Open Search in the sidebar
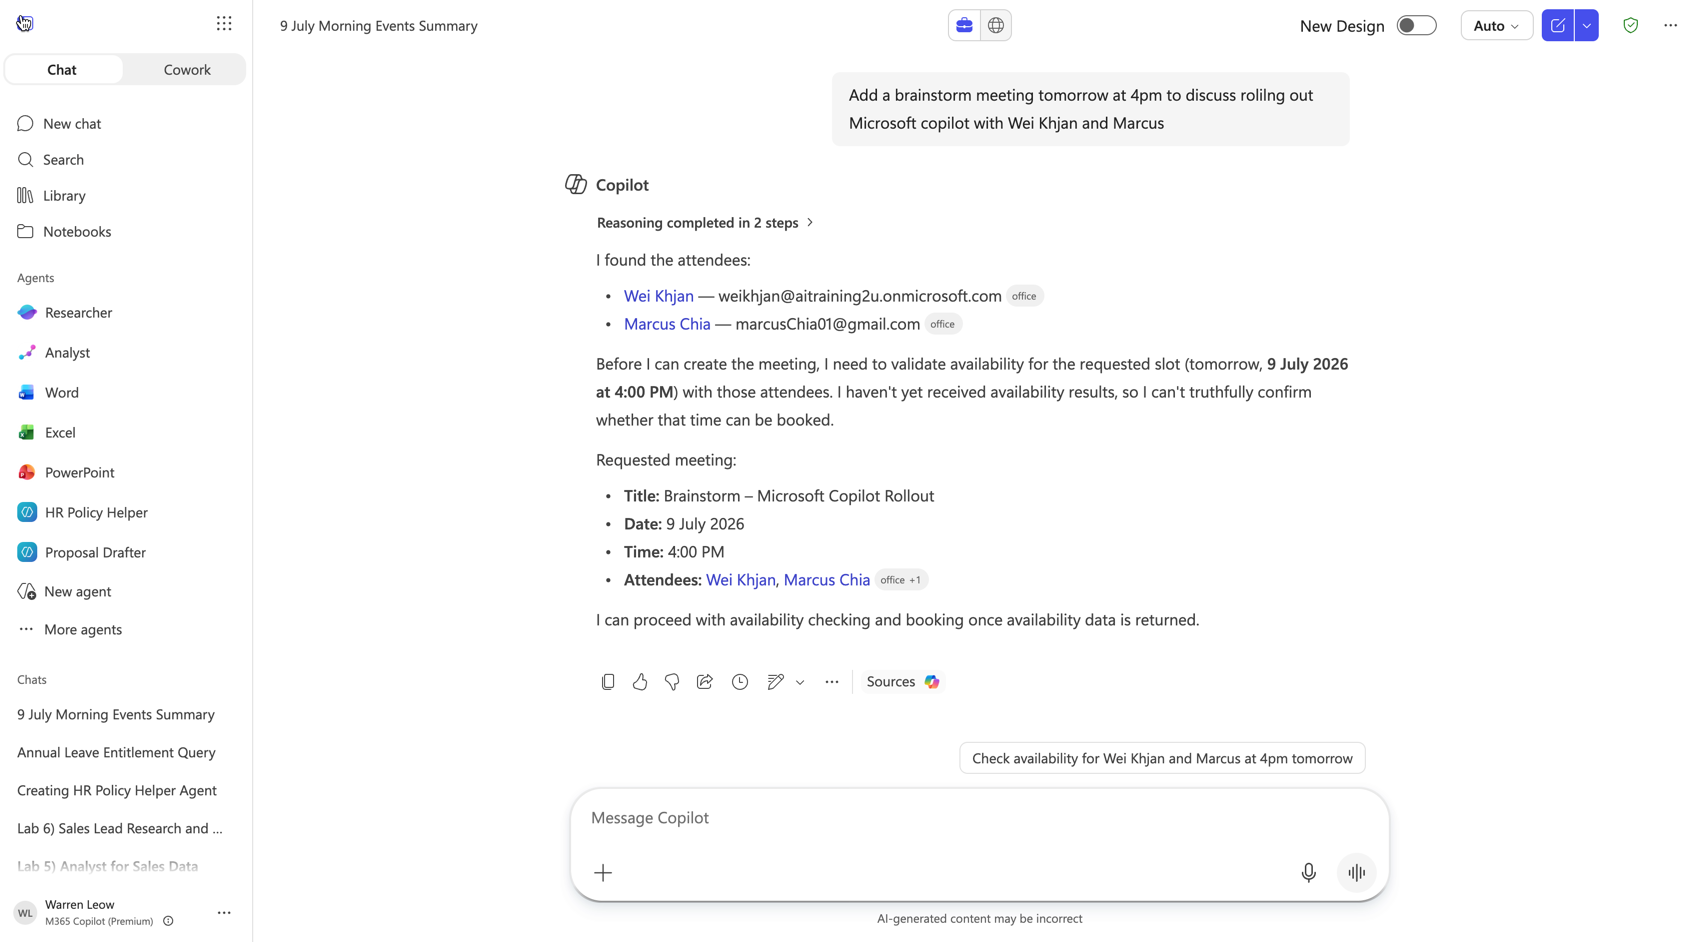The width and height of the screenshot is (1698, 942). point(125,159)
